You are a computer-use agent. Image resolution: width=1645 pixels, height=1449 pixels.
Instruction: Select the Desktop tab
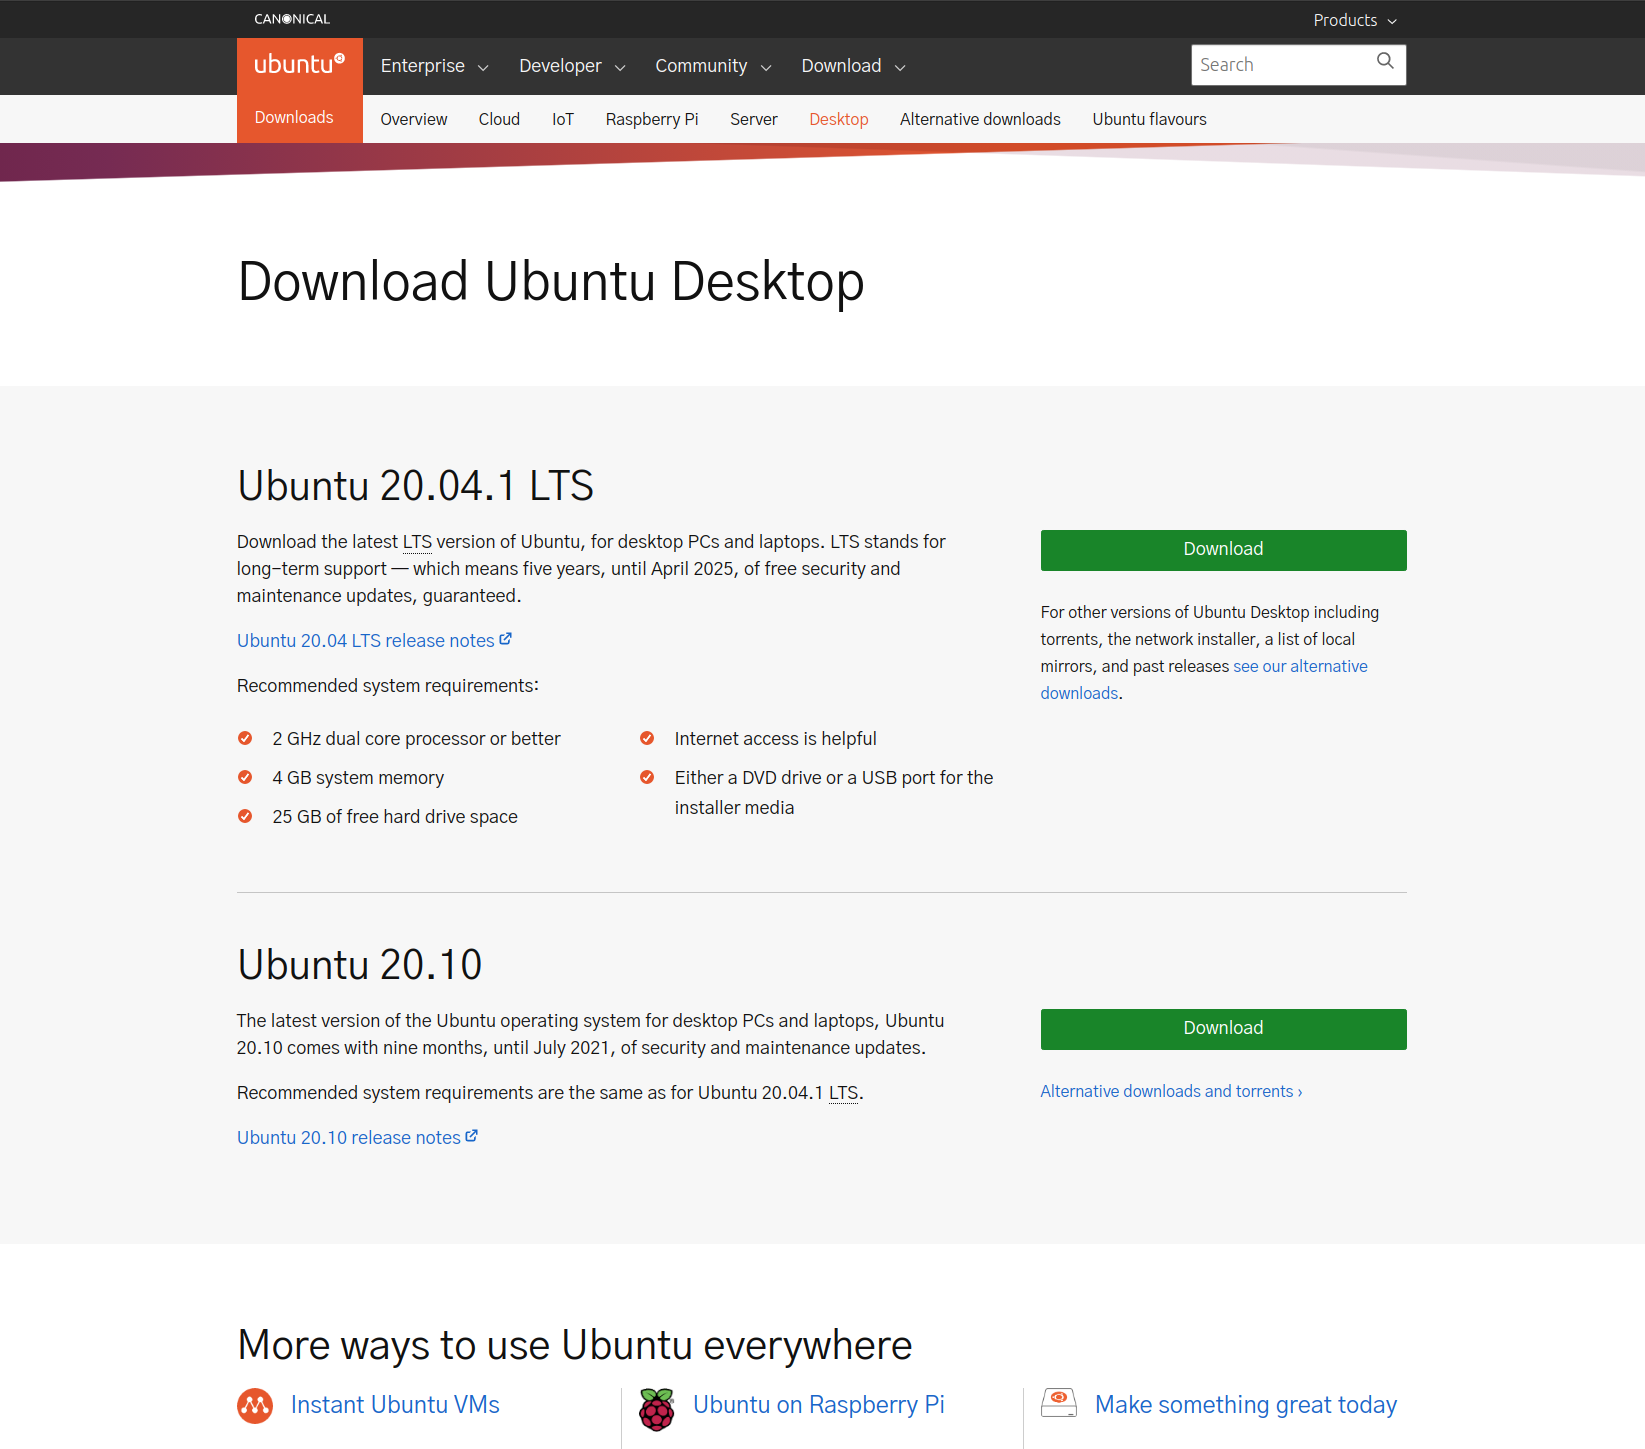click(x=839, y=119)
